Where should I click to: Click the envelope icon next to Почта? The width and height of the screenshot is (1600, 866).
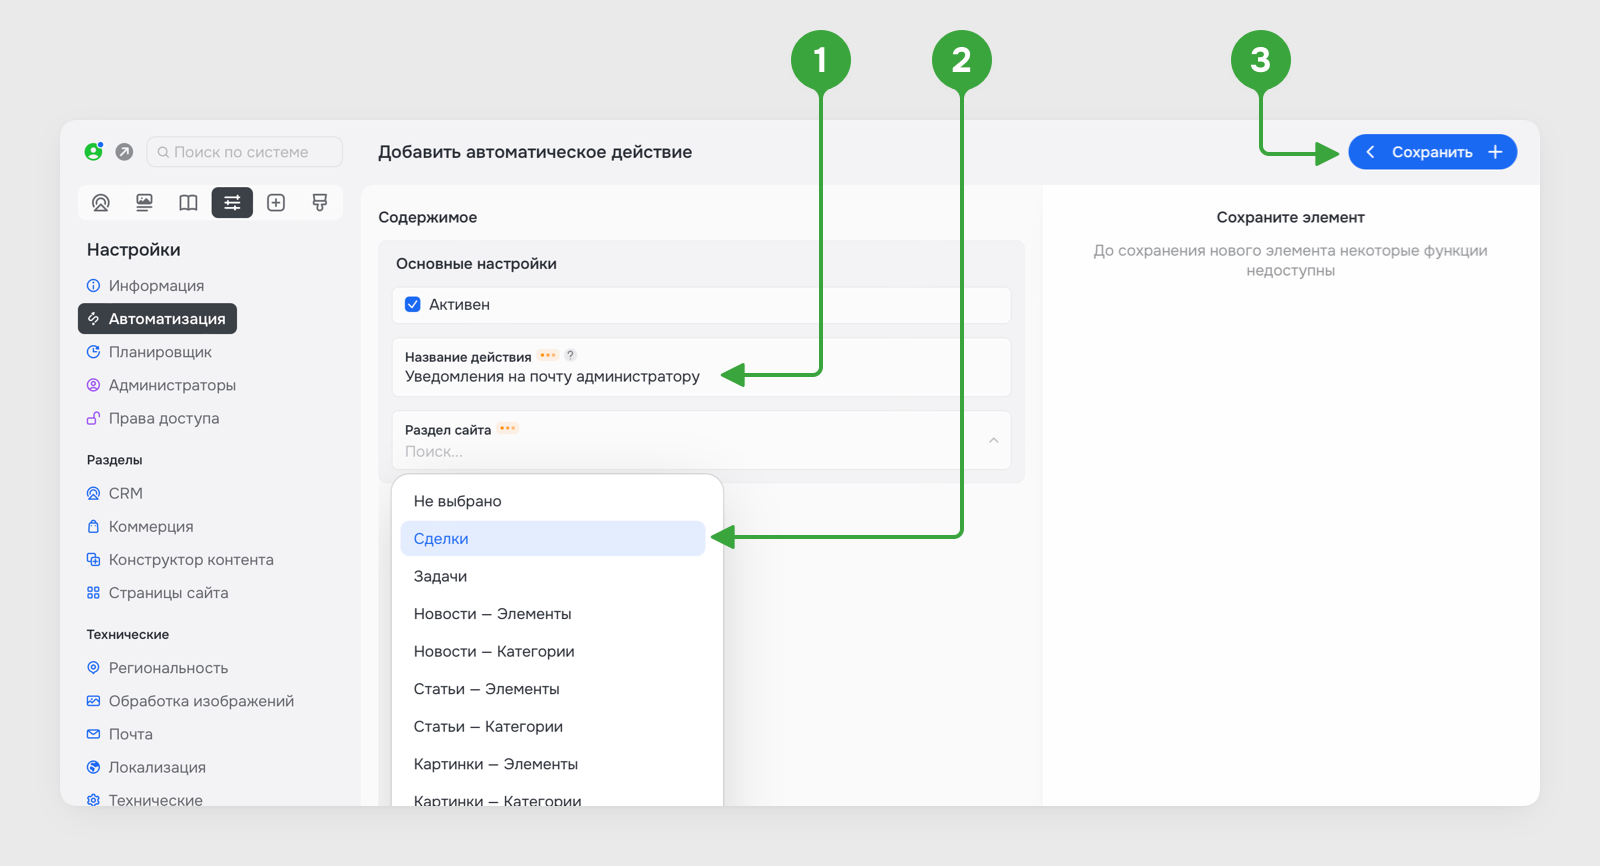click(x=93, y=733)
